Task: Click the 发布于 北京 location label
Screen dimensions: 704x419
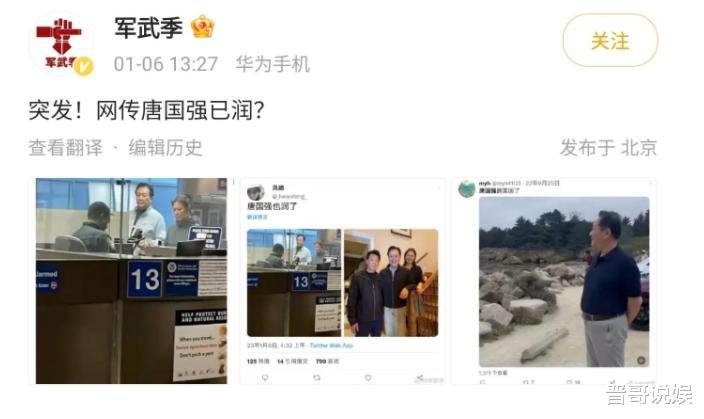Action: (608, 148)
